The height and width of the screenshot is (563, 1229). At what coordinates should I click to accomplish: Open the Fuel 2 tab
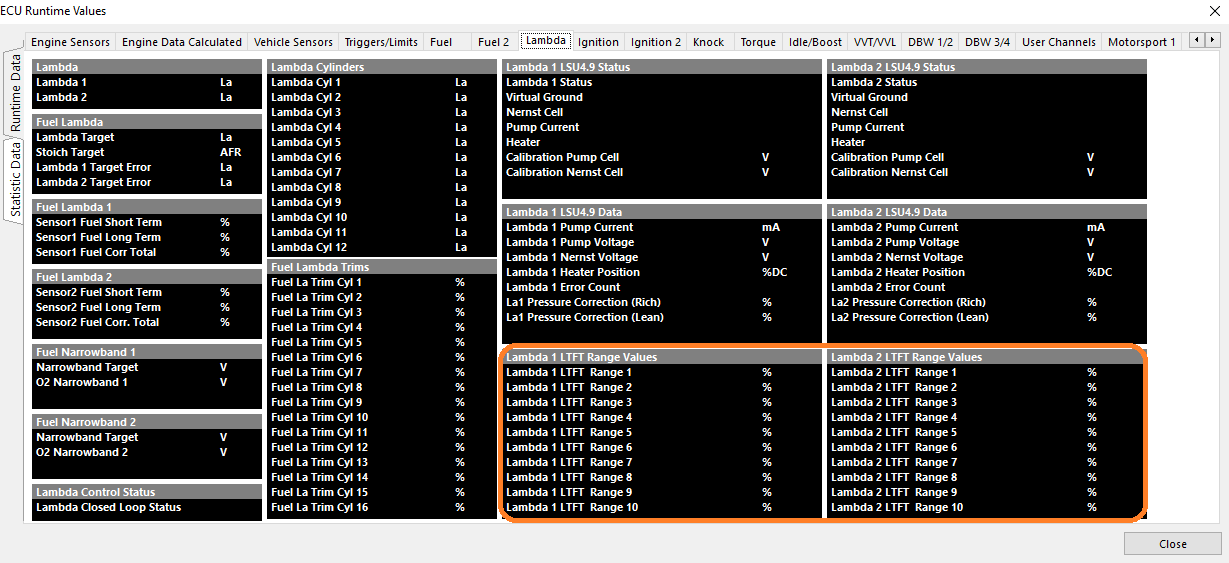[493, 42]
